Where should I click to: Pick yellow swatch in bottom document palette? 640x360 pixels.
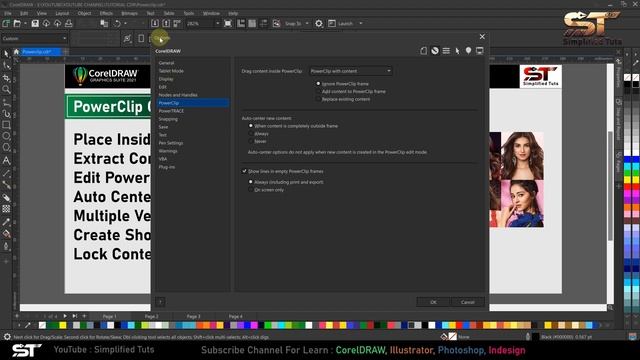[62, 325]
